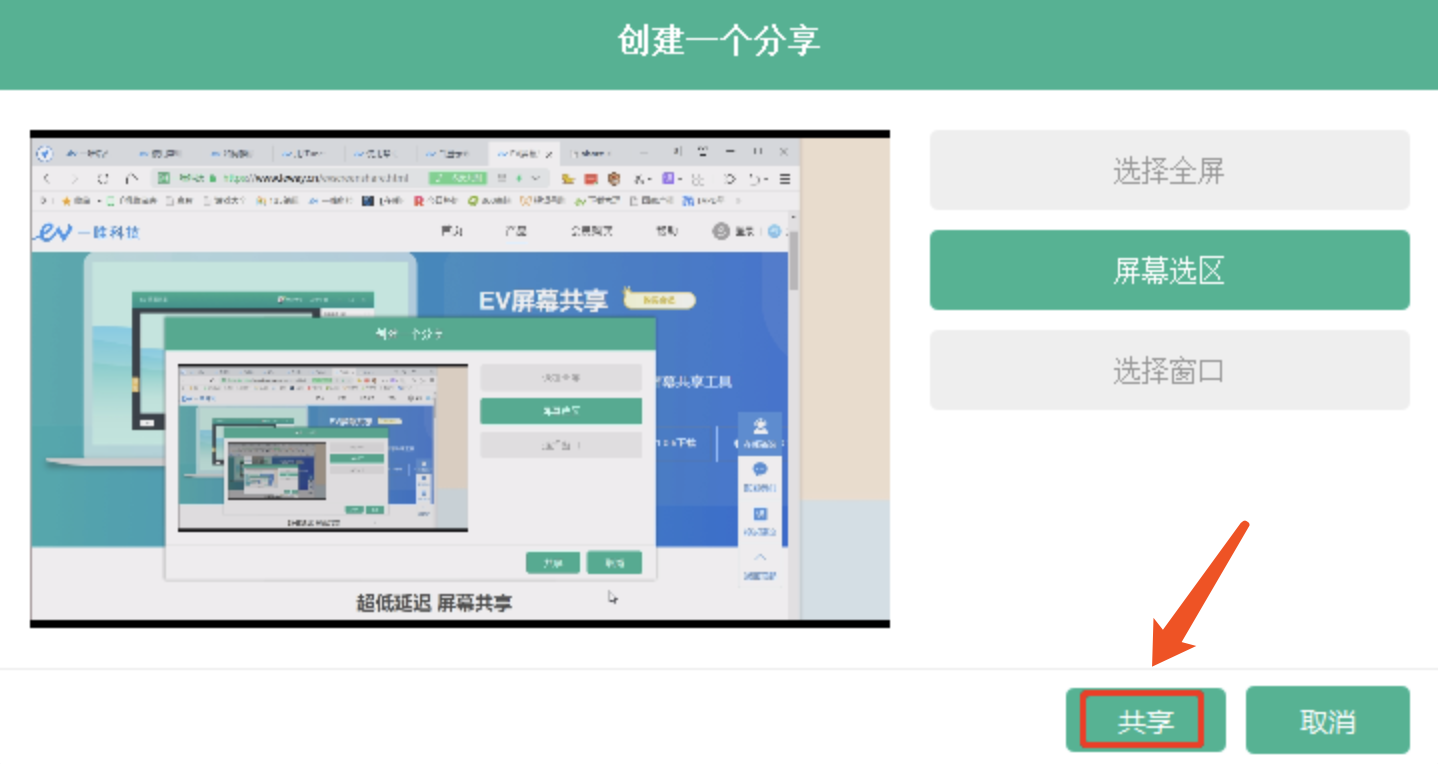Open the chat bubble icon in the page sidebar
Viewport: 1438px width, 764px height.
pyautogui.click(x=760, y=469)
